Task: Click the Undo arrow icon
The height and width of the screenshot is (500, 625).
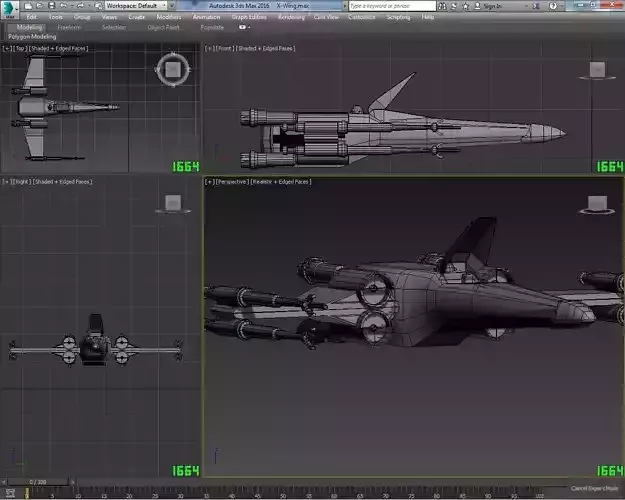Action: [x=63, y=6]
